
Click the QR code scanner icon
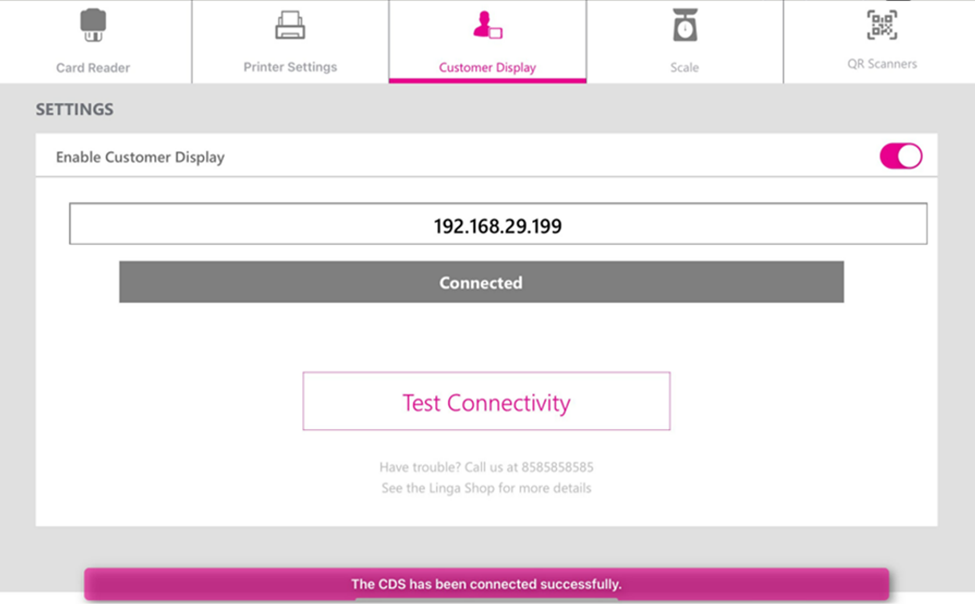pyautogui.click(x=881, y=25)
